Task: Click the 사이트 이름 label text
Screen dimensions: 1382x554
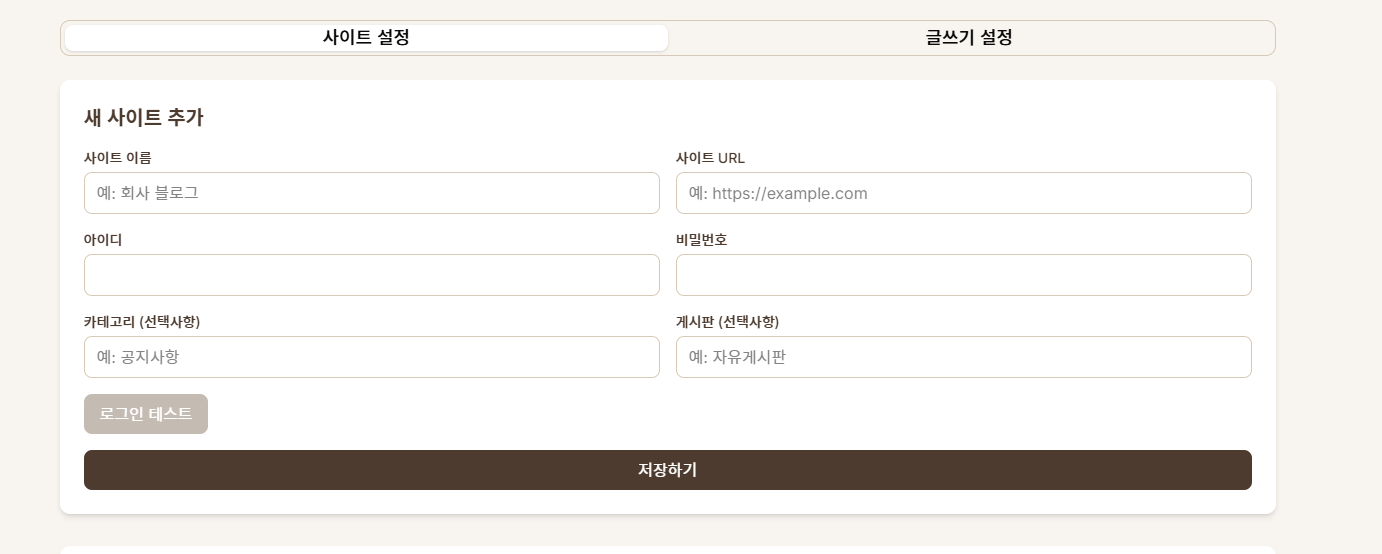Action: pos(118,158)
